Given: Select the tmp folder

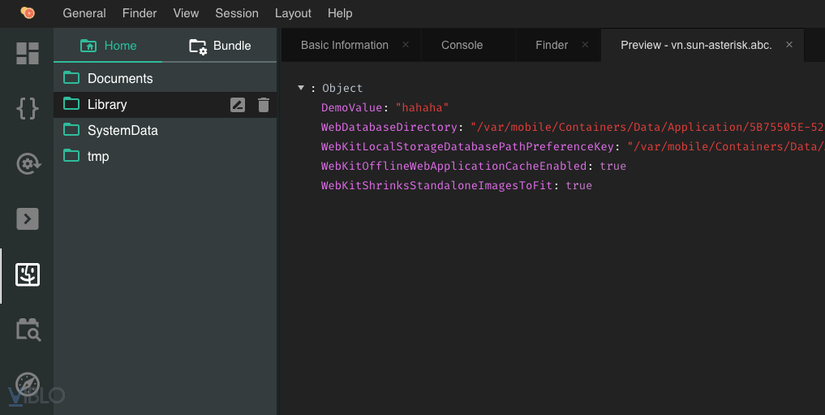Looking at the screenshot, I should point(98,156).
